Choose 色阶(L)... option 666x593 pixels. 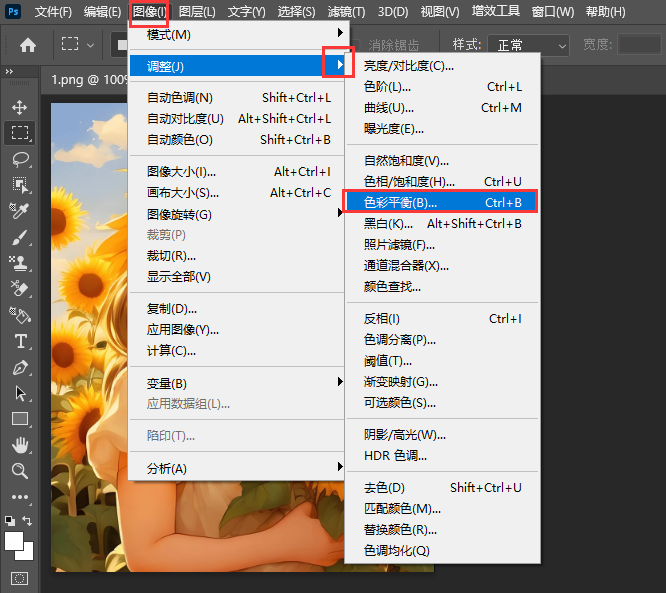(x=442, y=87)
